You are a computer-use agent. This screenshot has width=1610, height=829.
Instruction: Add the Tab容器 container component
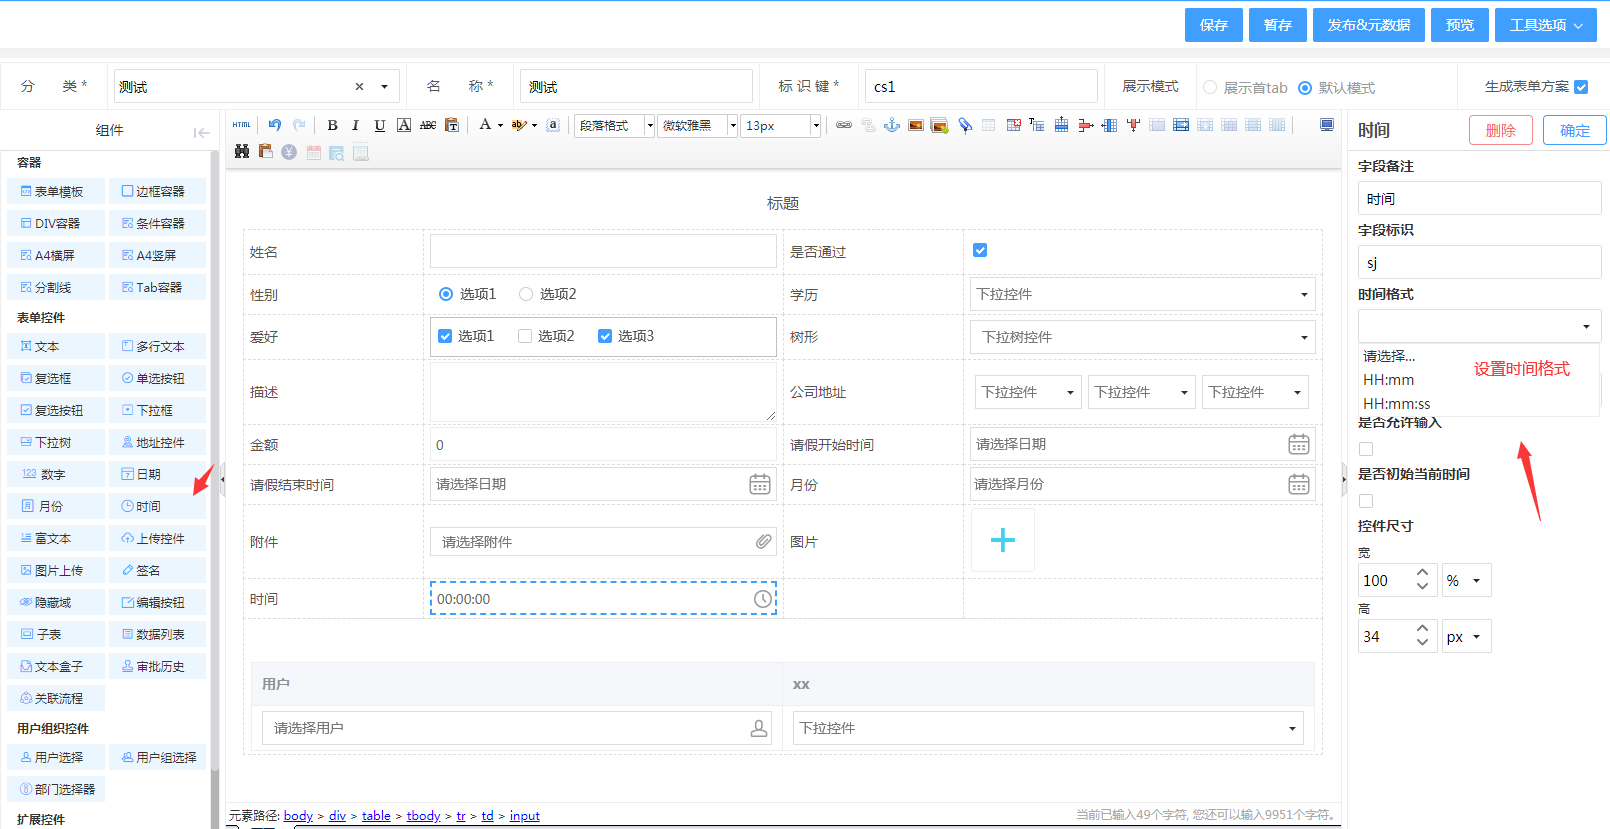158,287
